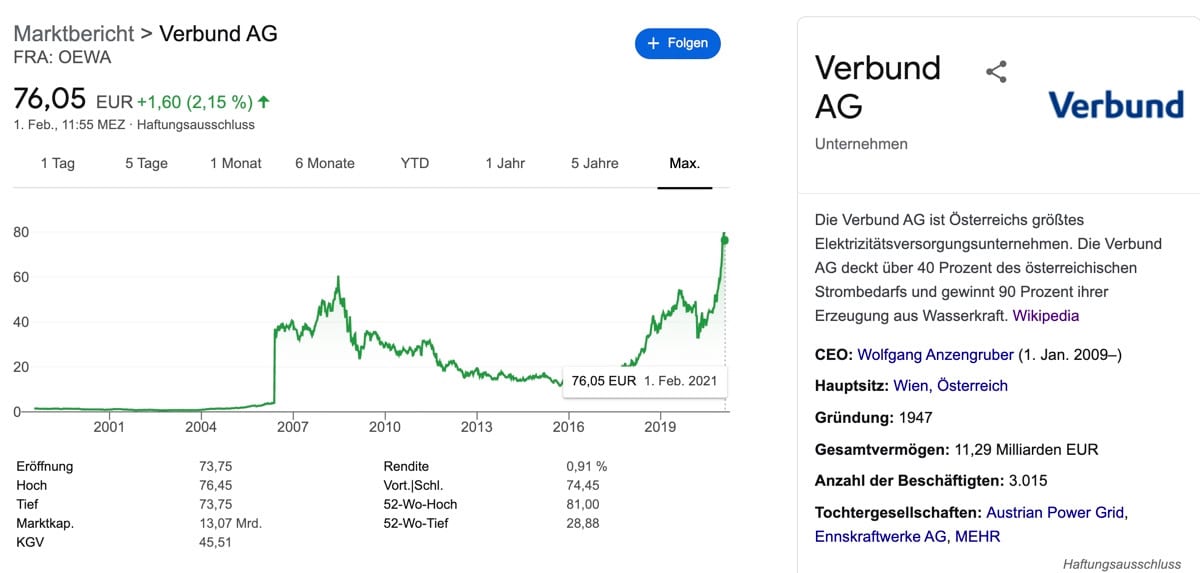Open the Austrian Power Grid subsidiary link
This screenshot has height=573, width=1200.
point(1055,512)
